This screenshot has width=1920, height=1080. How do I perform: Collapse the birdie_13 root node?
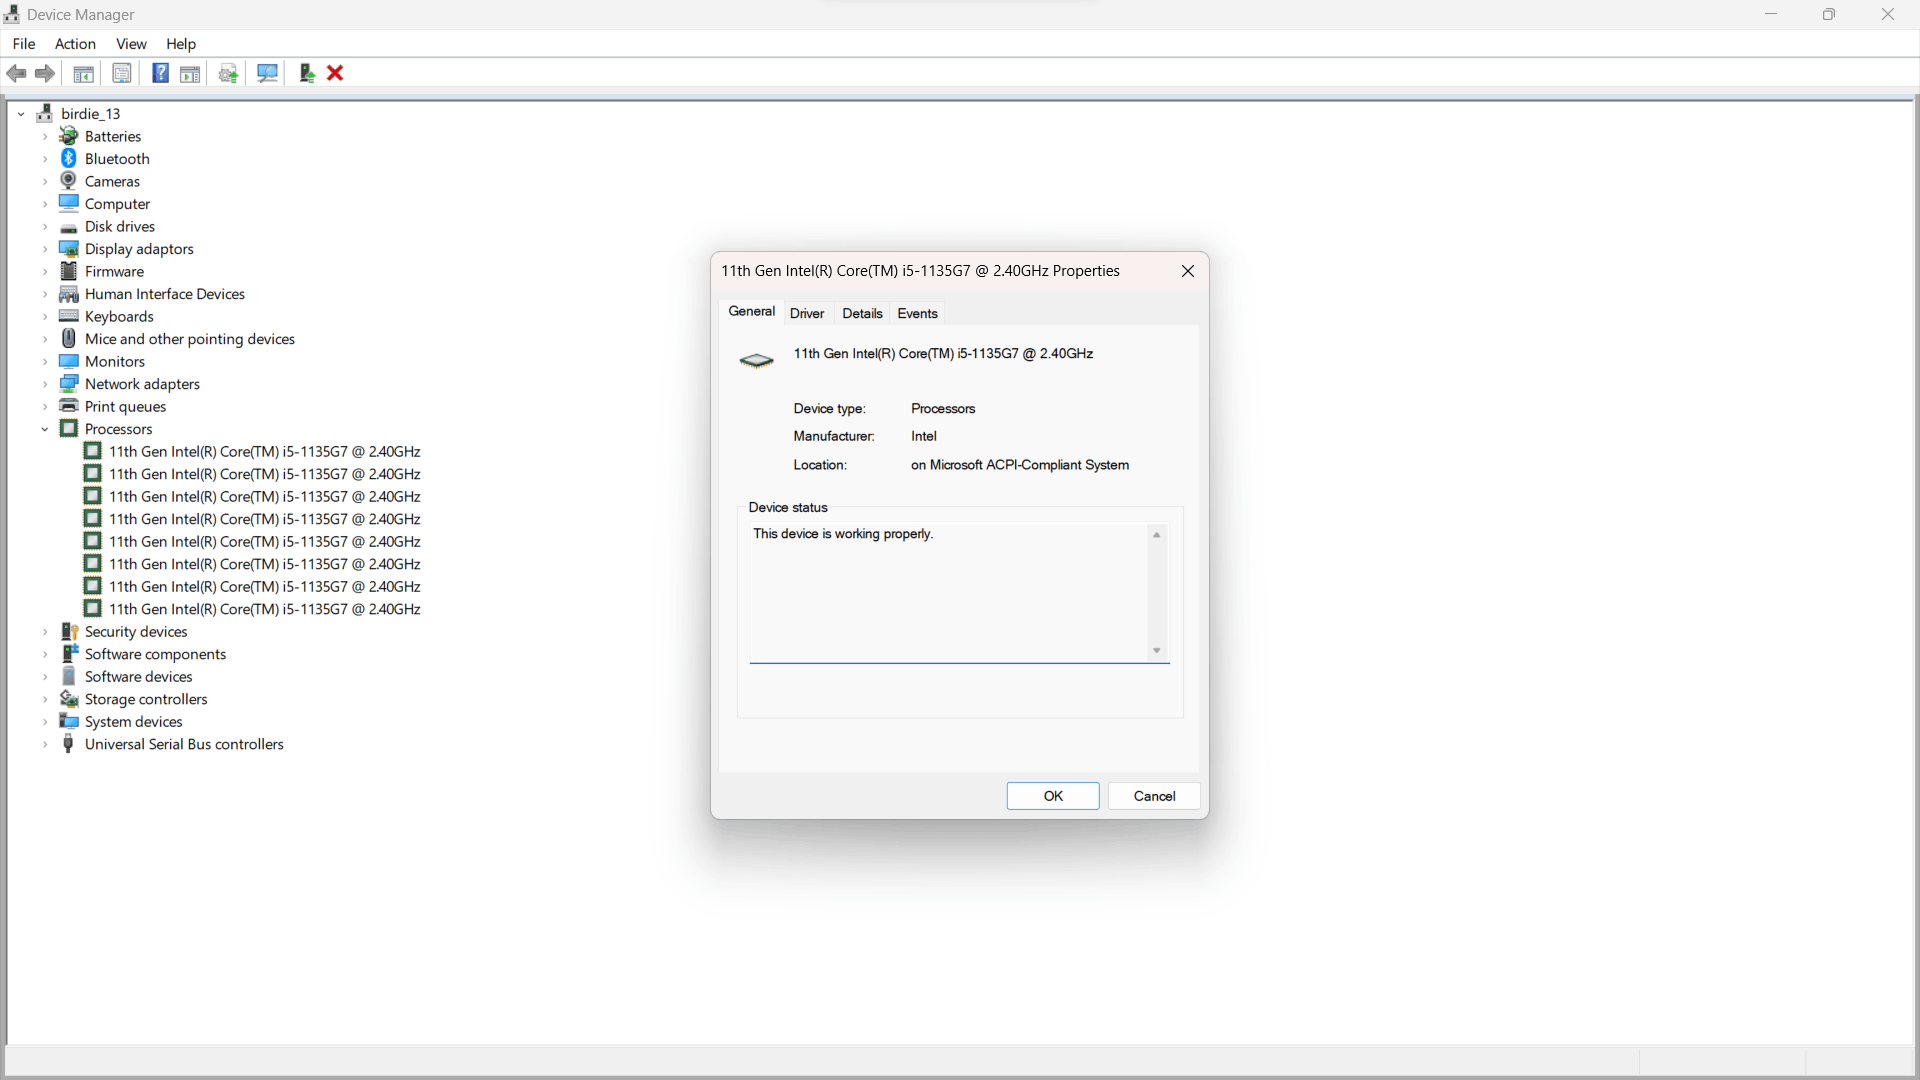click(21, 114)
